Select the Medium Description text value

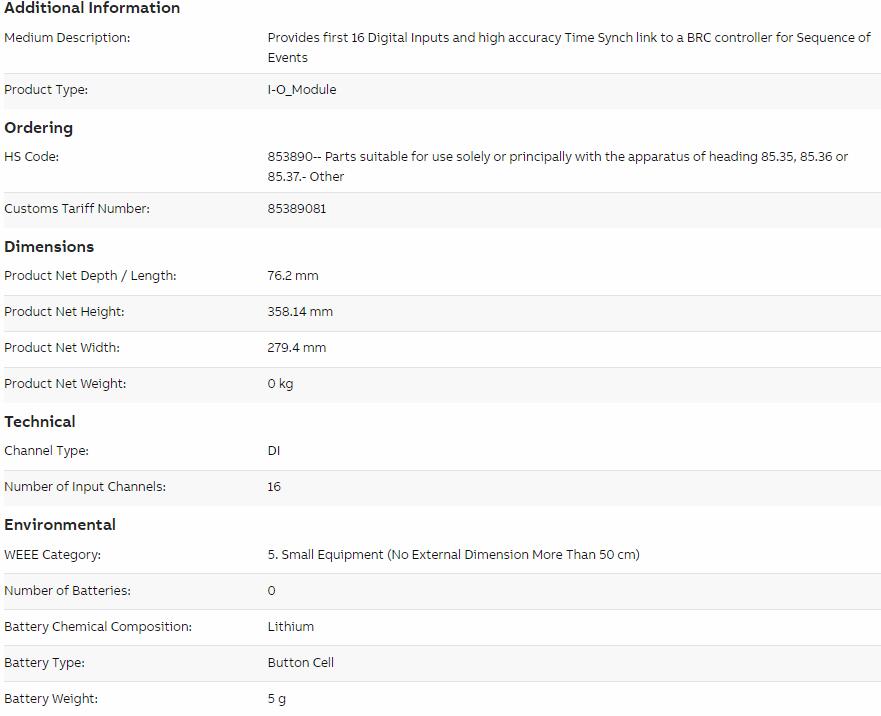569,47
